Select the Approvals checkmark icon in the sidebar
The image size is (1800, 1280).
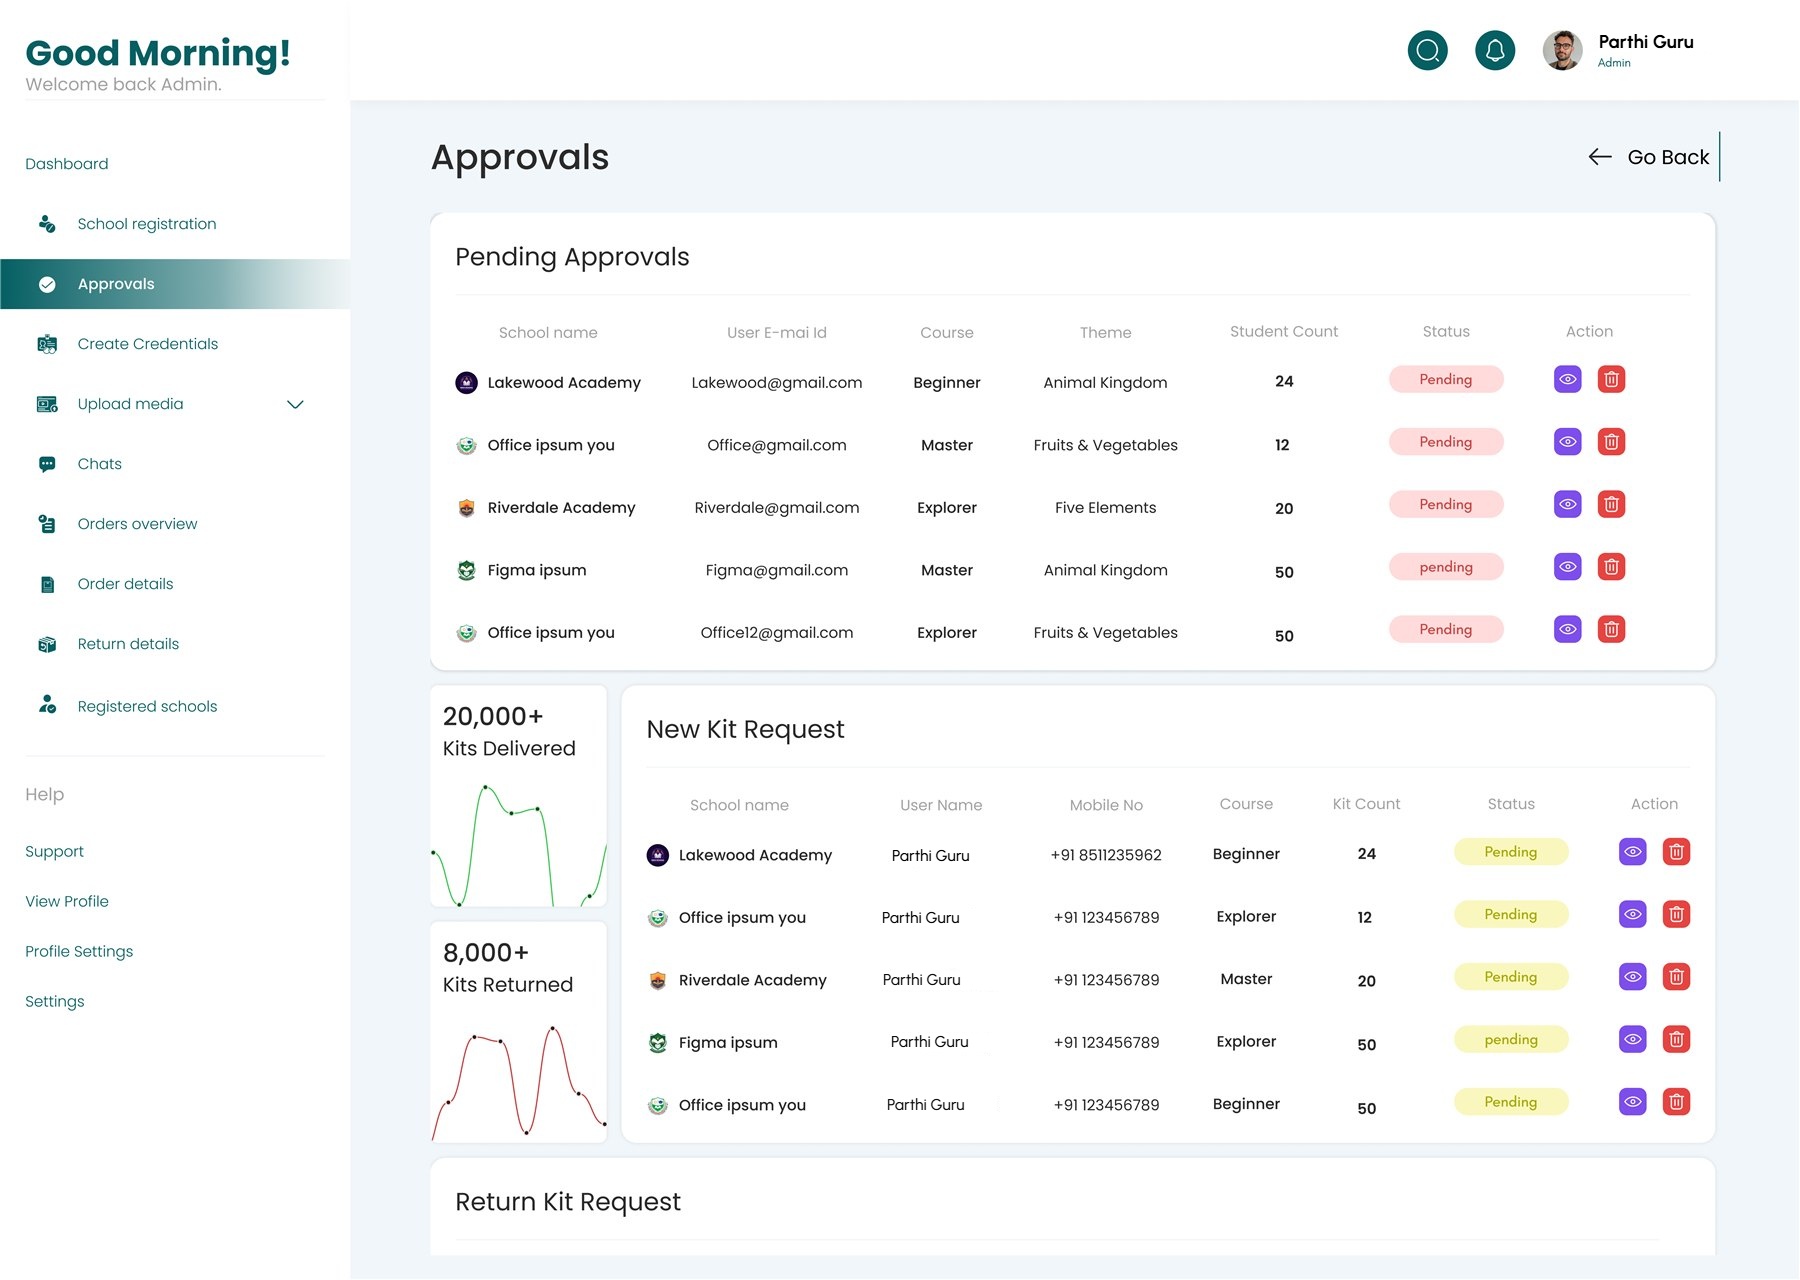47,284
